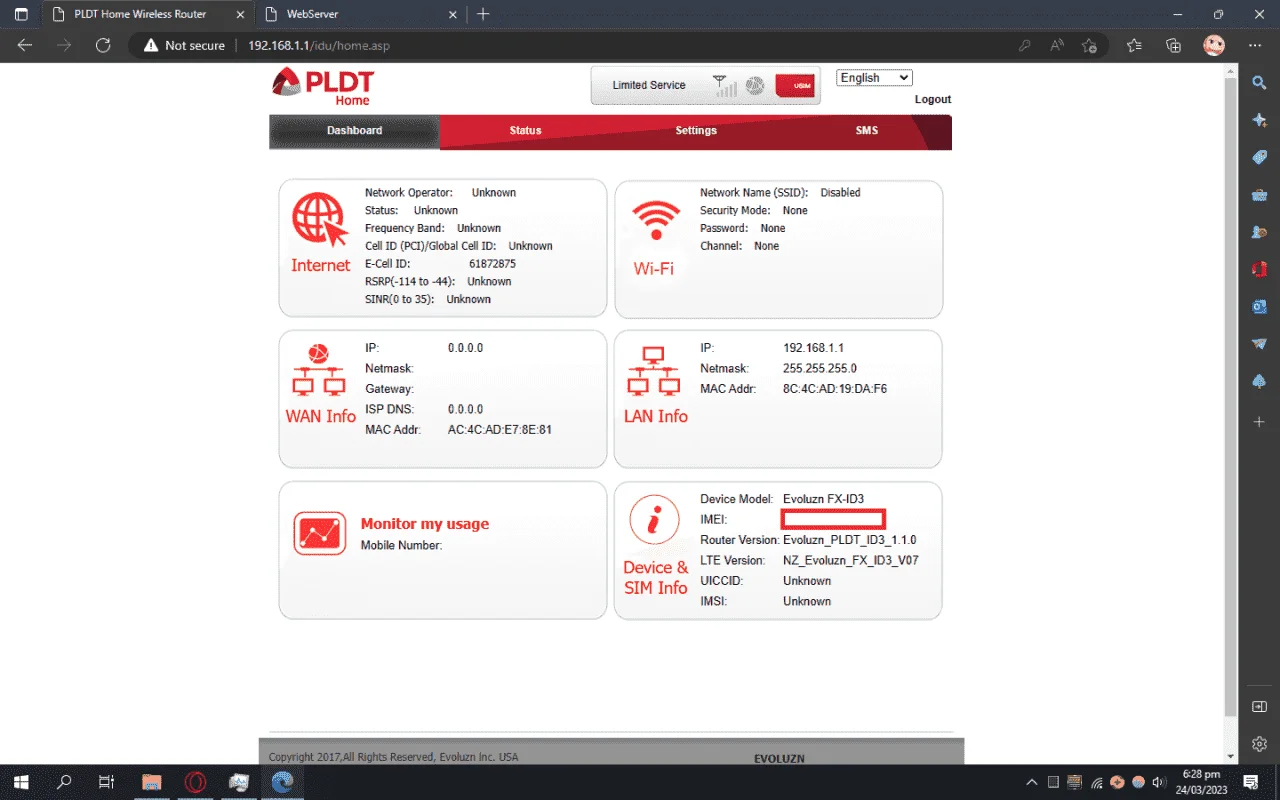This screenshot has height=800, width=1280.
Task: Open the Shopping tag icon in sidebar
Action: (x=1260, y=157)
